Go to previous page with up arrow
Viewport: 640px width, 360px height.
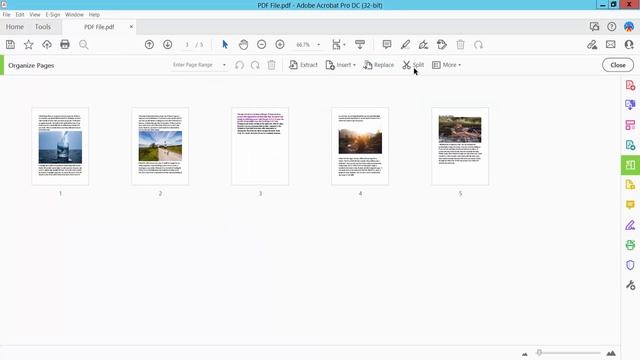click(149, 44)
